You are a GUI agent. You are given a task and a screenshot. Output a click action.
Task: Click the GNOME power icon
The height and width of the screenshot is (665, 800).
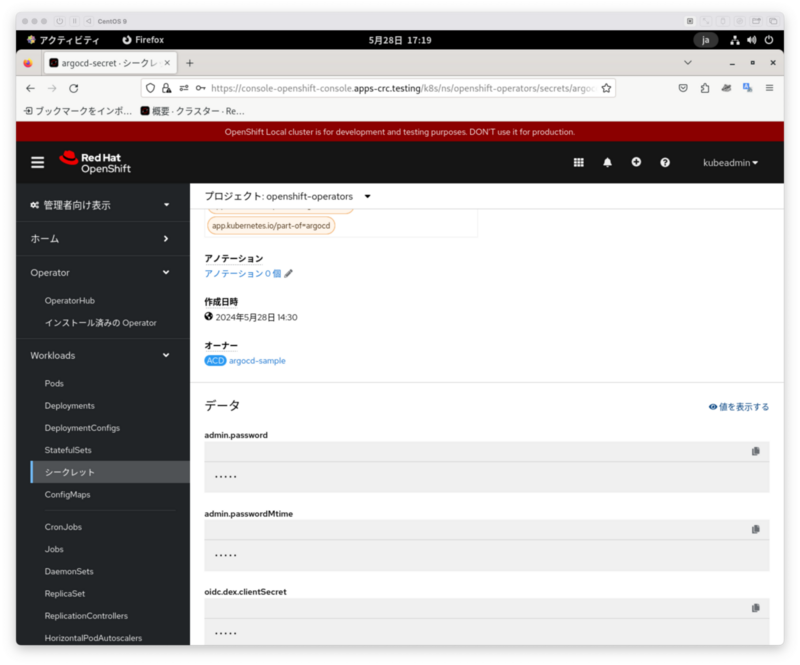click(769, 40)
